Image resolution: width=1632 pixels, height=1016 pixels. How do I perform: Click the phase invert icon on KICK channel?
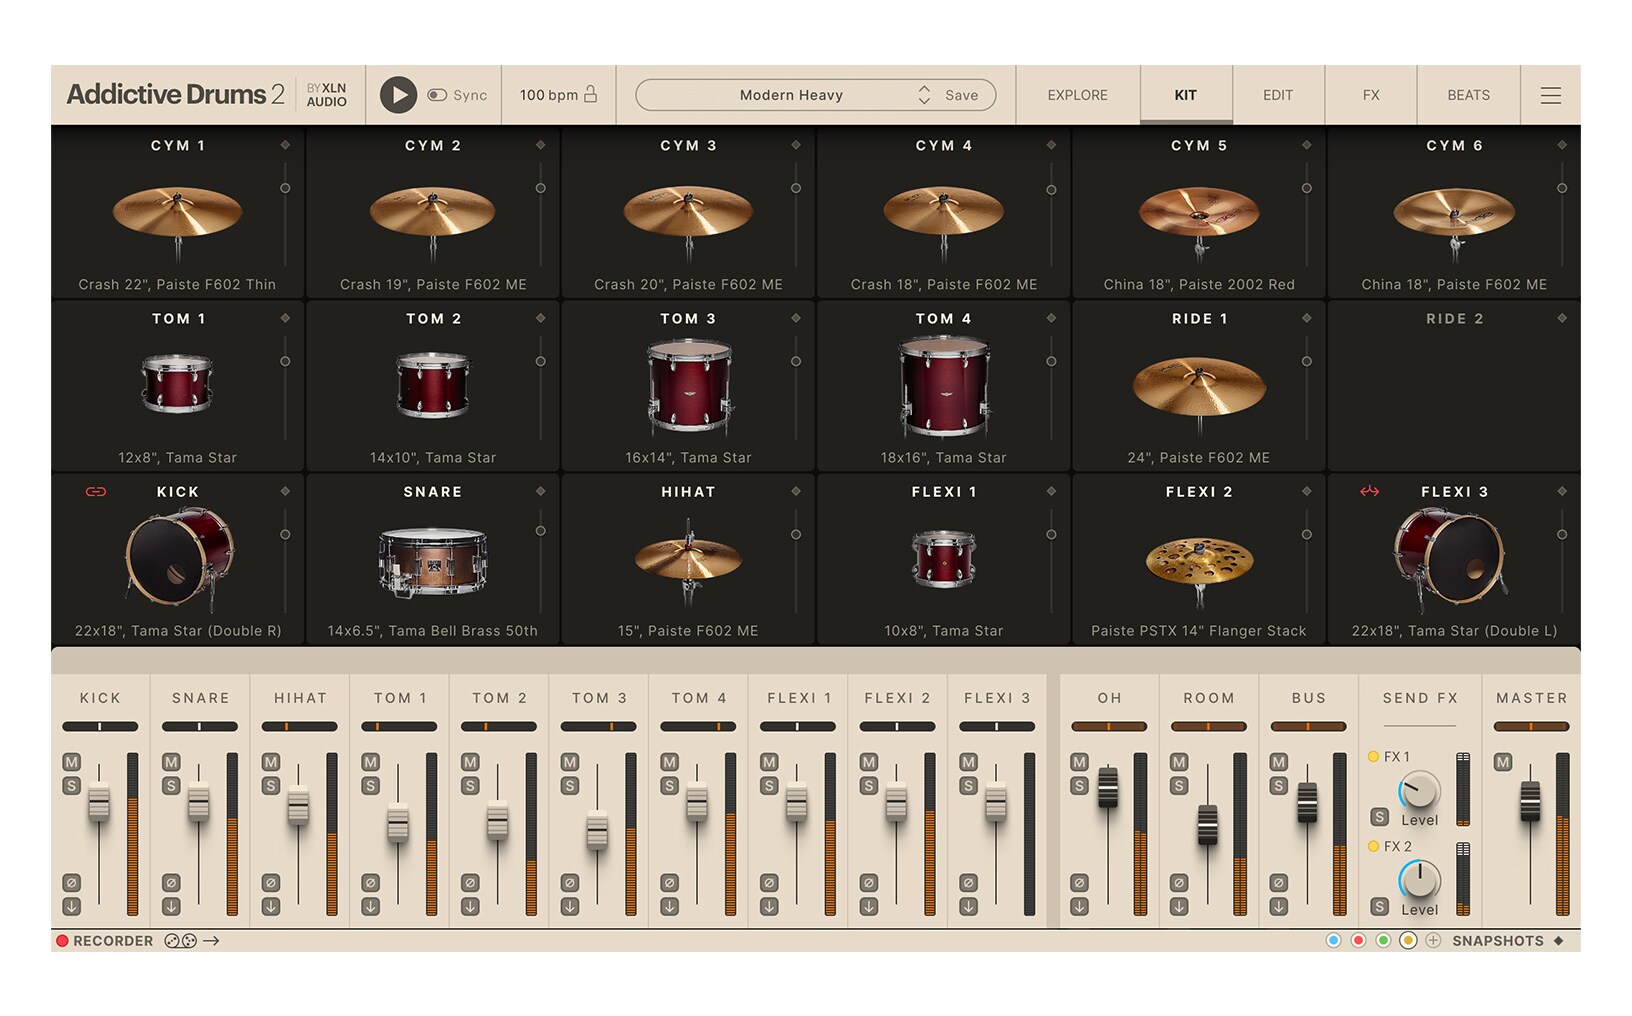[x=71, y=883]
